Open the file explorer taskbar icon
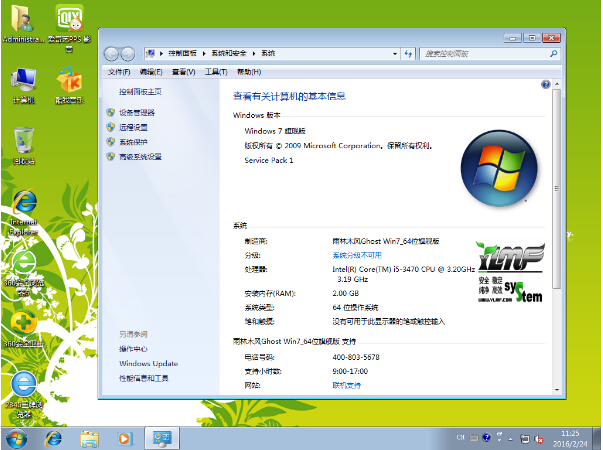This screenshot has height=450, width=603. tap(89, 438)
